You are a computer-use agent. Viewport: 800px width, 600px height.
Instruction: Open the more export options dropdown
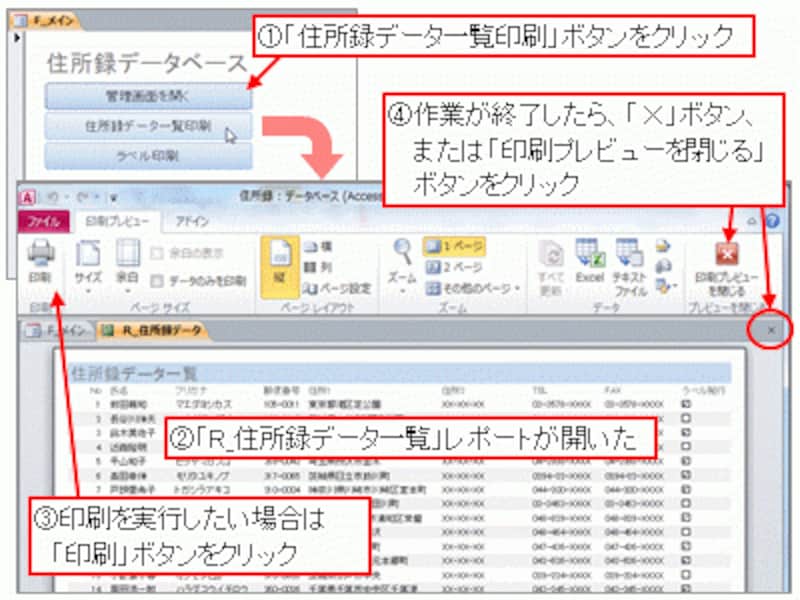click(x=665, y=286)
